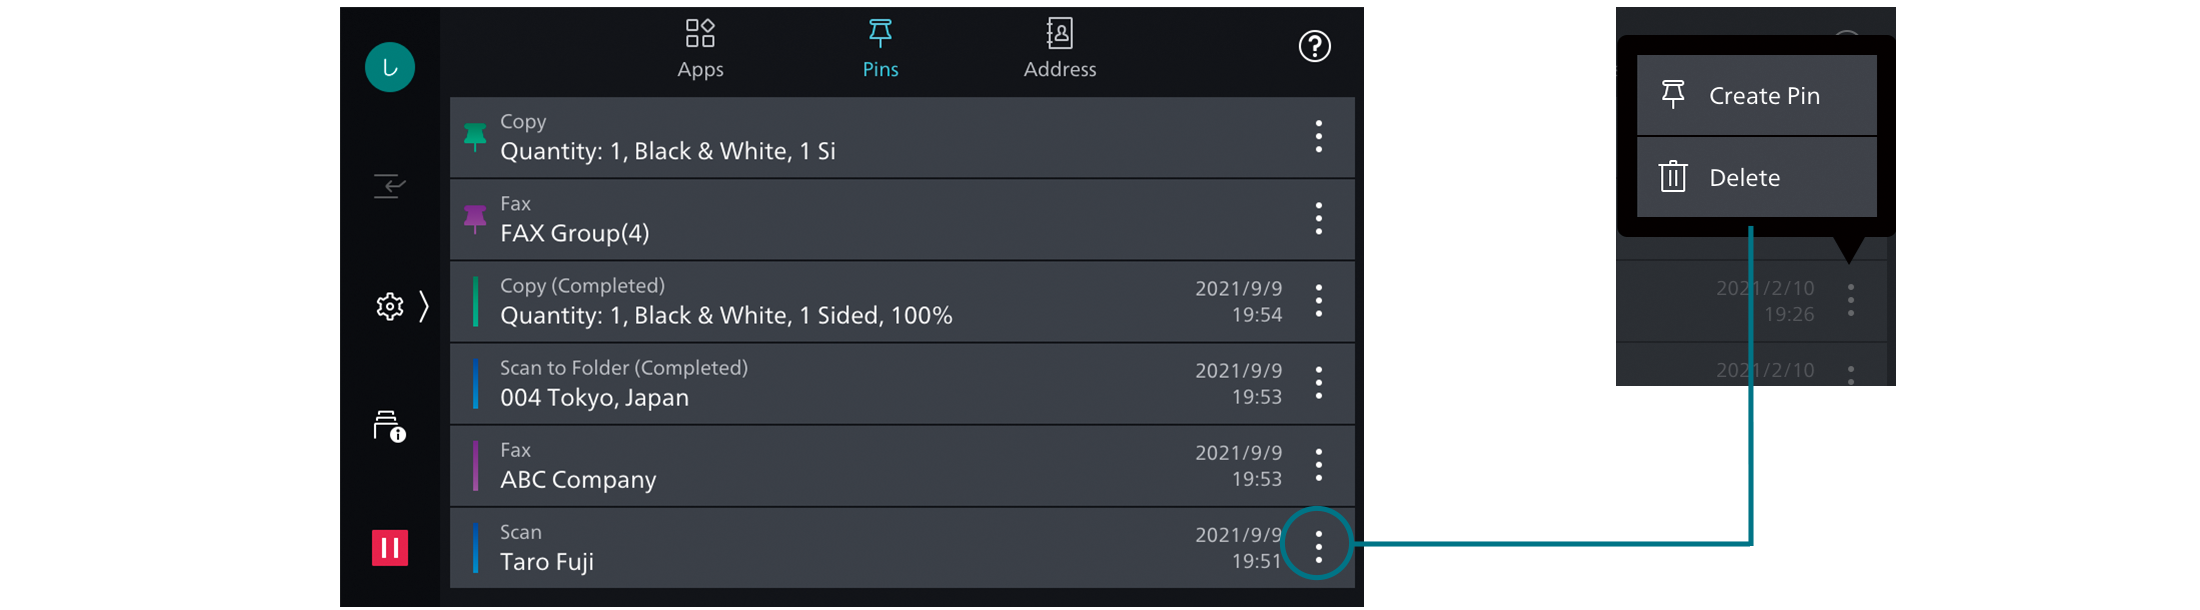Click the purple pin on FAX Group(4)

[475, 219]
